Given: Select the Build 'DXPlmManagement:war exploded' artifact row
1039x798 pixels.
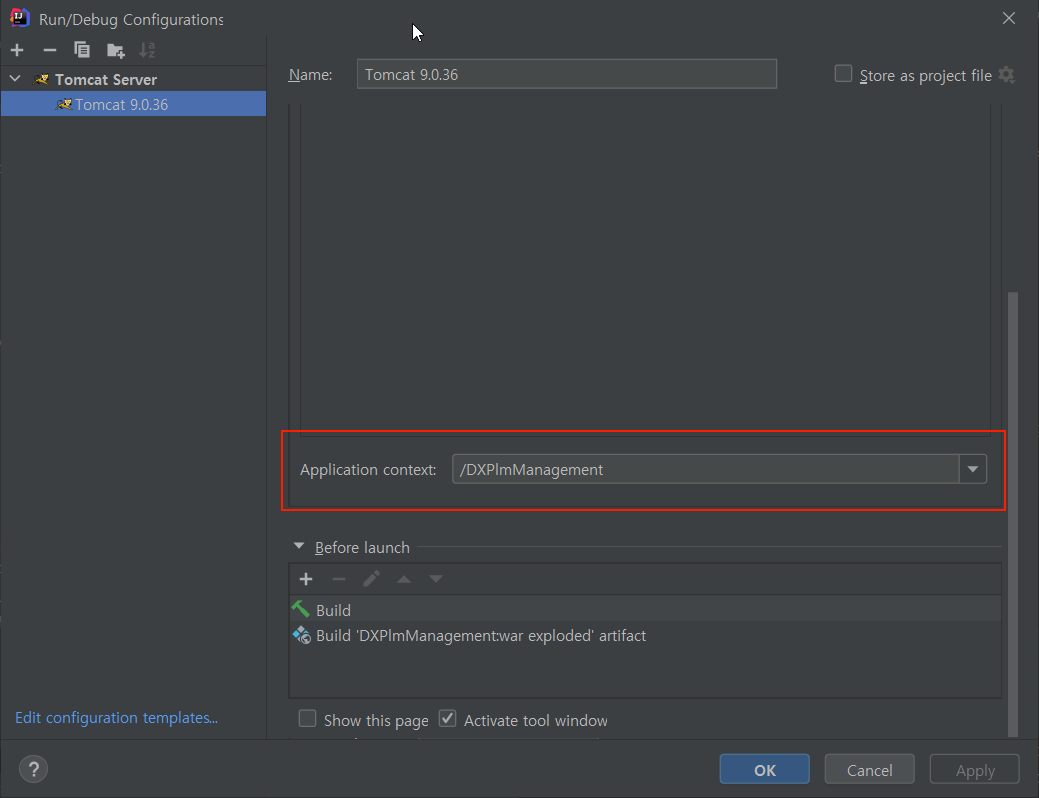Looking at the screenshot, I should pos(645,635).
